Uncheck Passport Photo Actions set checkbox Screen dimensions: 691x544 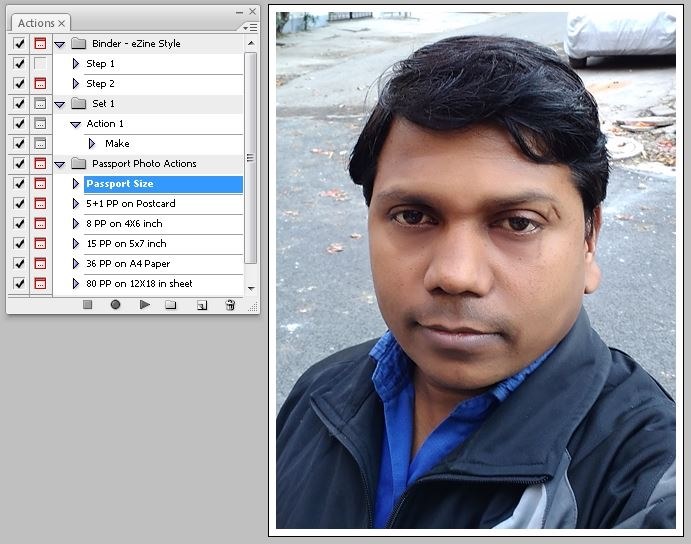19,164
